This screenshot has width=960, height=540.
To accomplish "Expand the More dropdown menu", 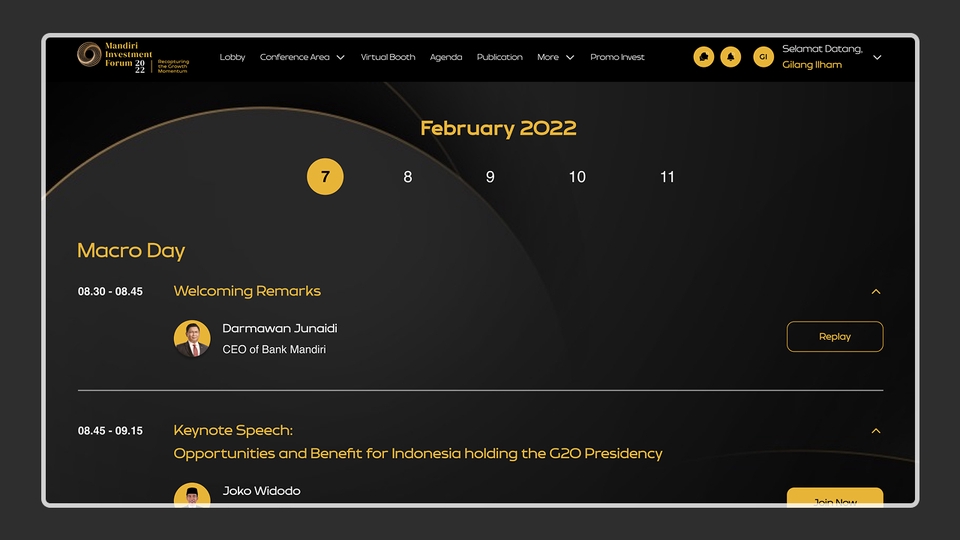I will click(555, 57).
